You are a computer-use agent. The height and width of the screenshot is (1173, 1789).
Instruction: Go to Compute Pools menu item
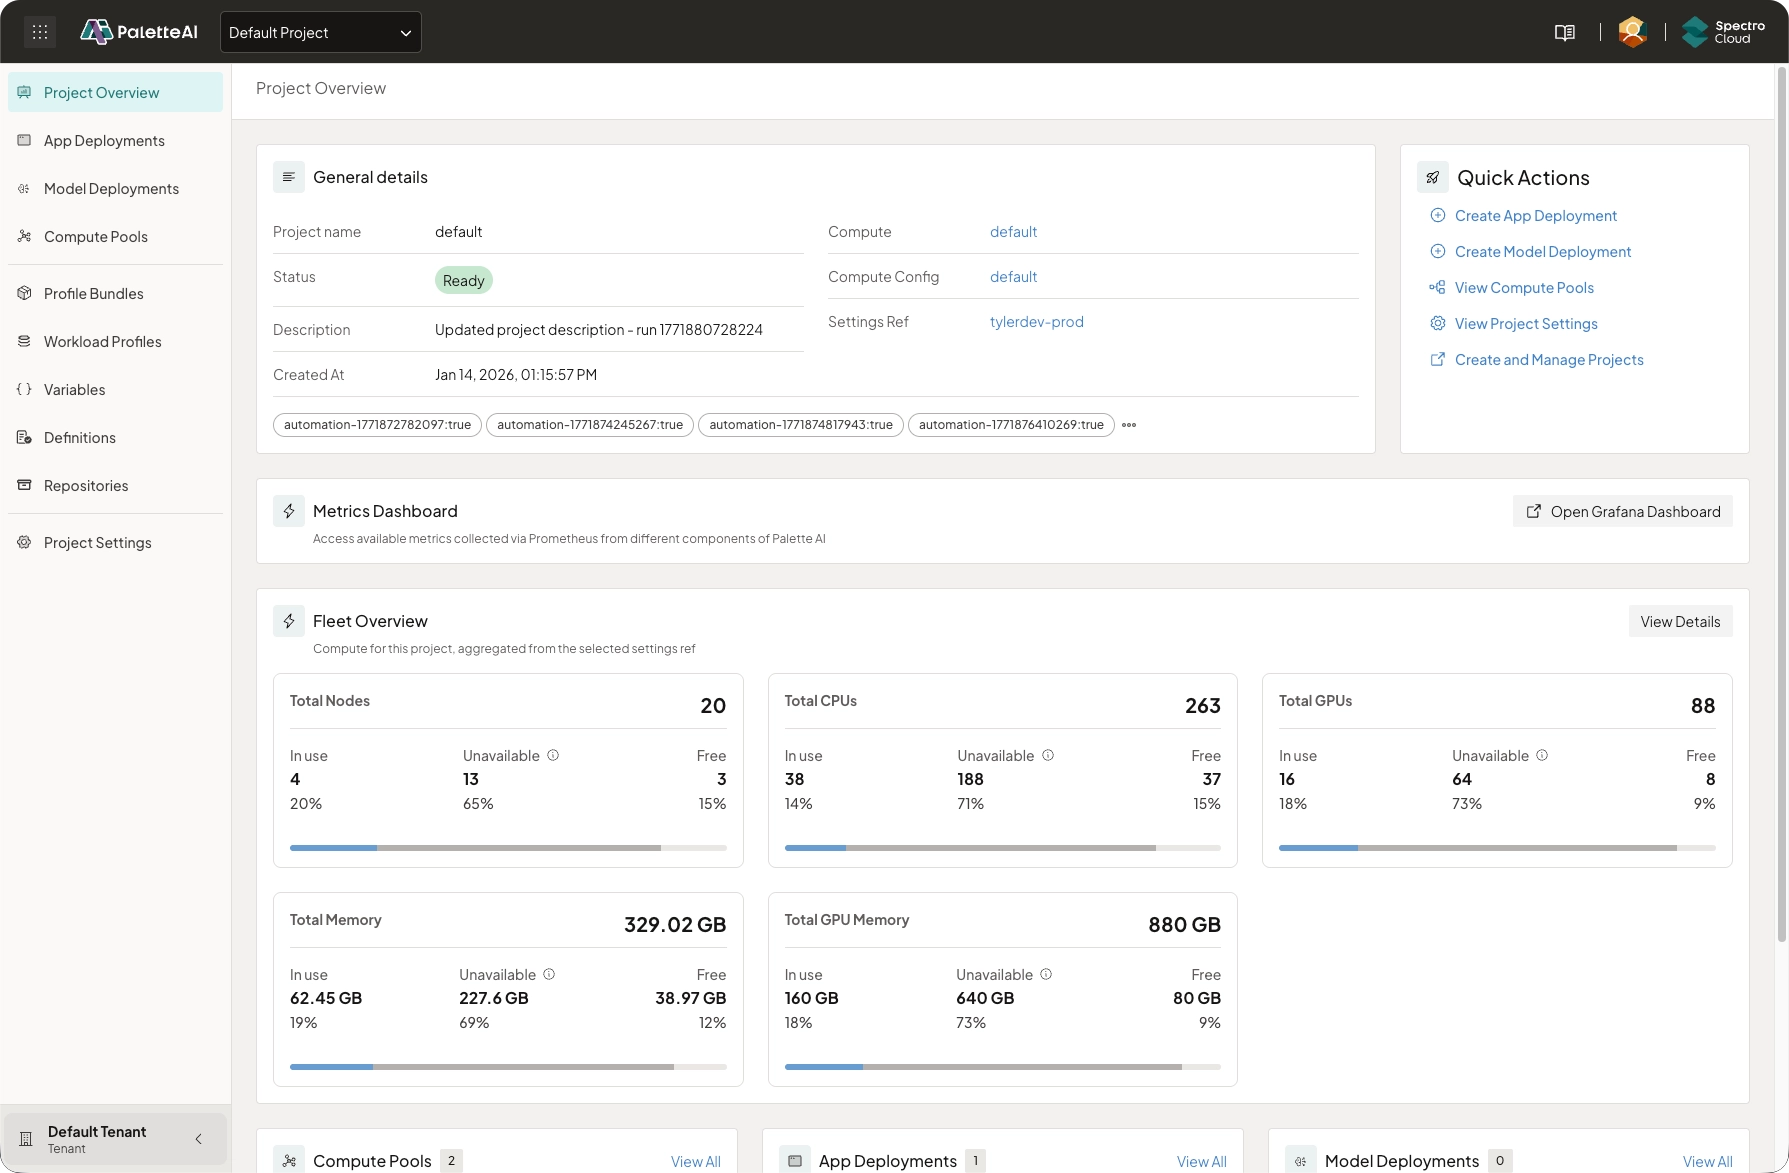pyautogui.click(x=115, y=236)
